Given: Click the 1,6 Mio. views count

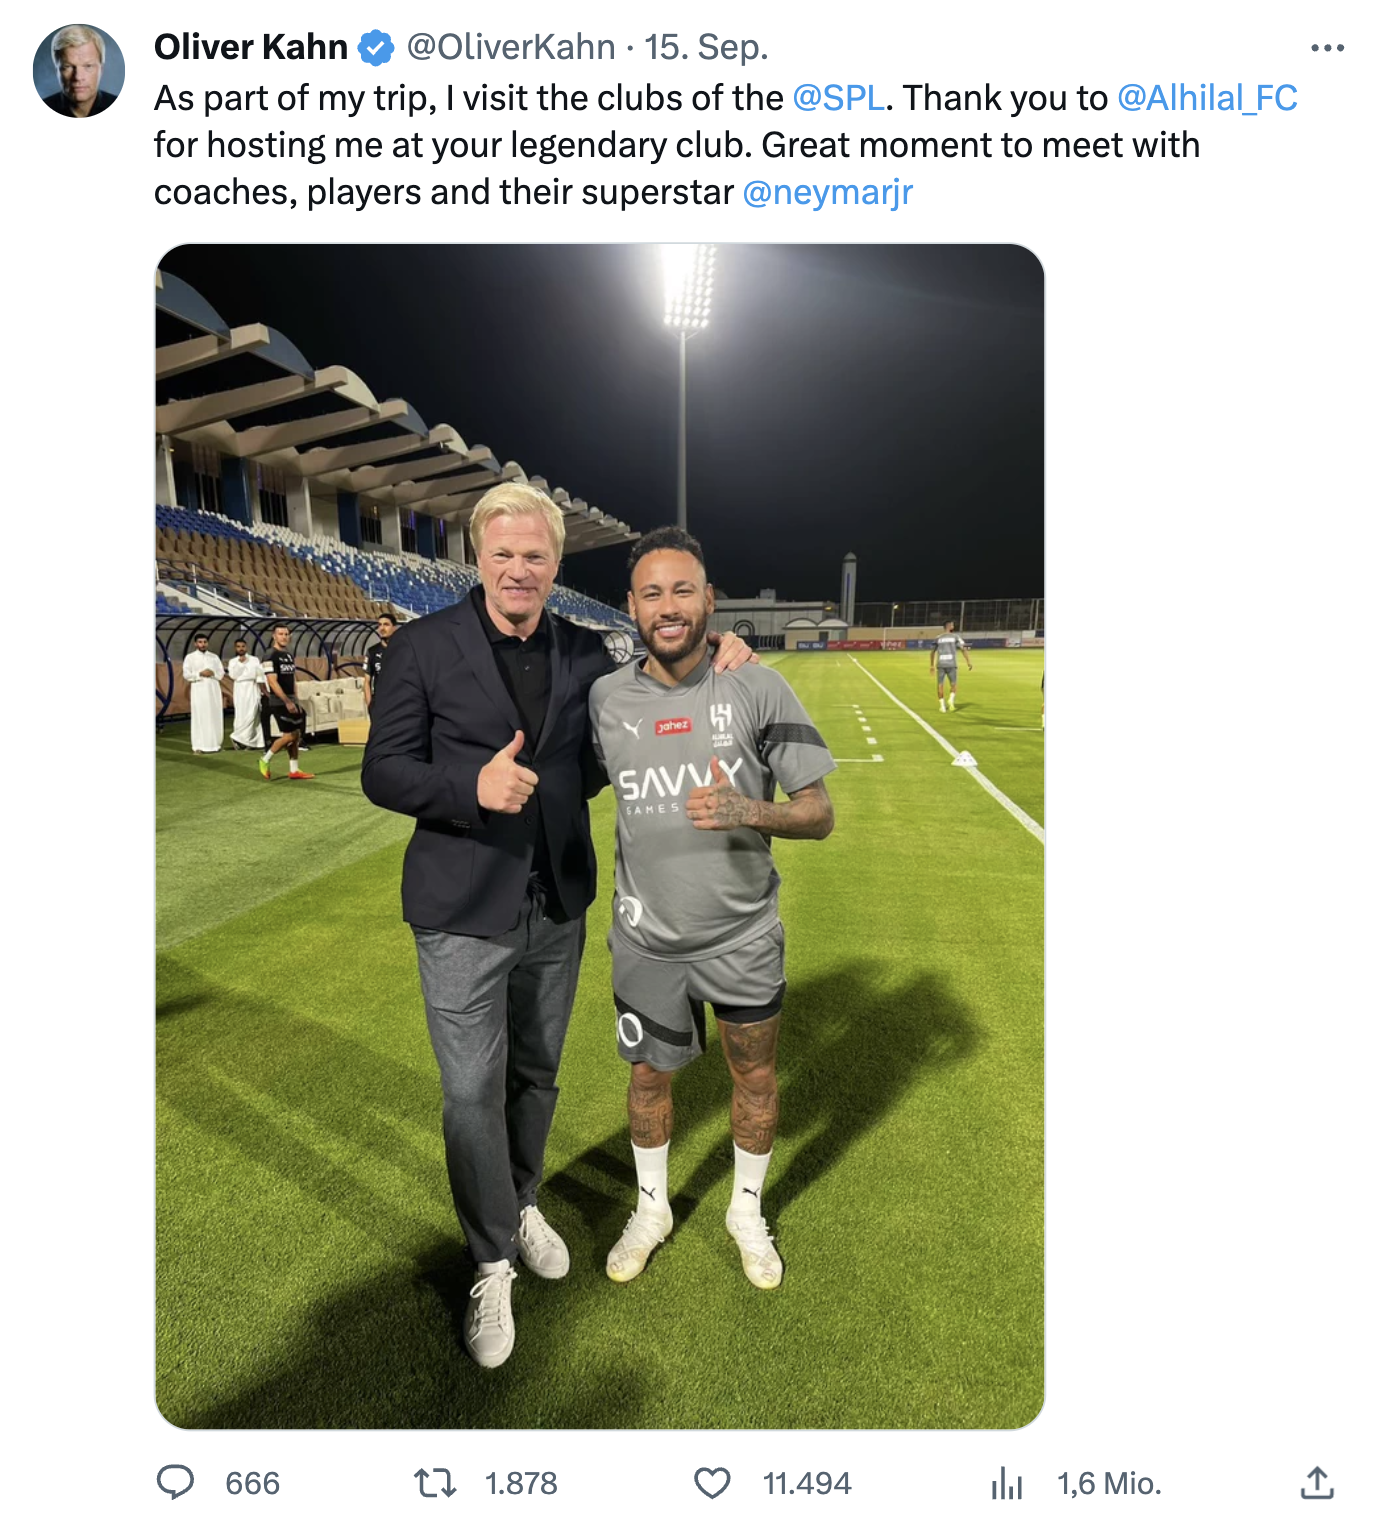Looking at the screenshot, I should [1109, 1483].
